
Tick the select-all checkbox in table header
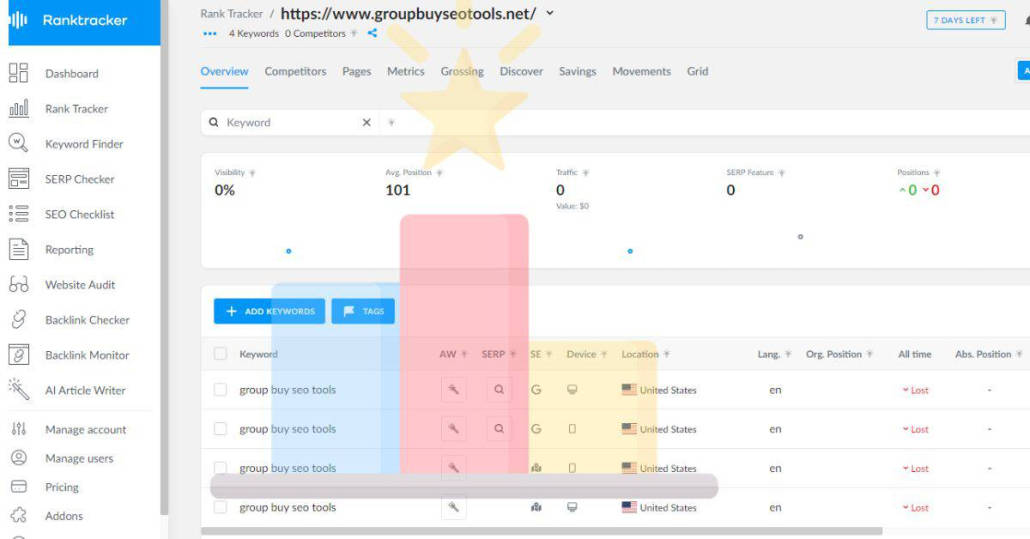[x=220, y=354]
